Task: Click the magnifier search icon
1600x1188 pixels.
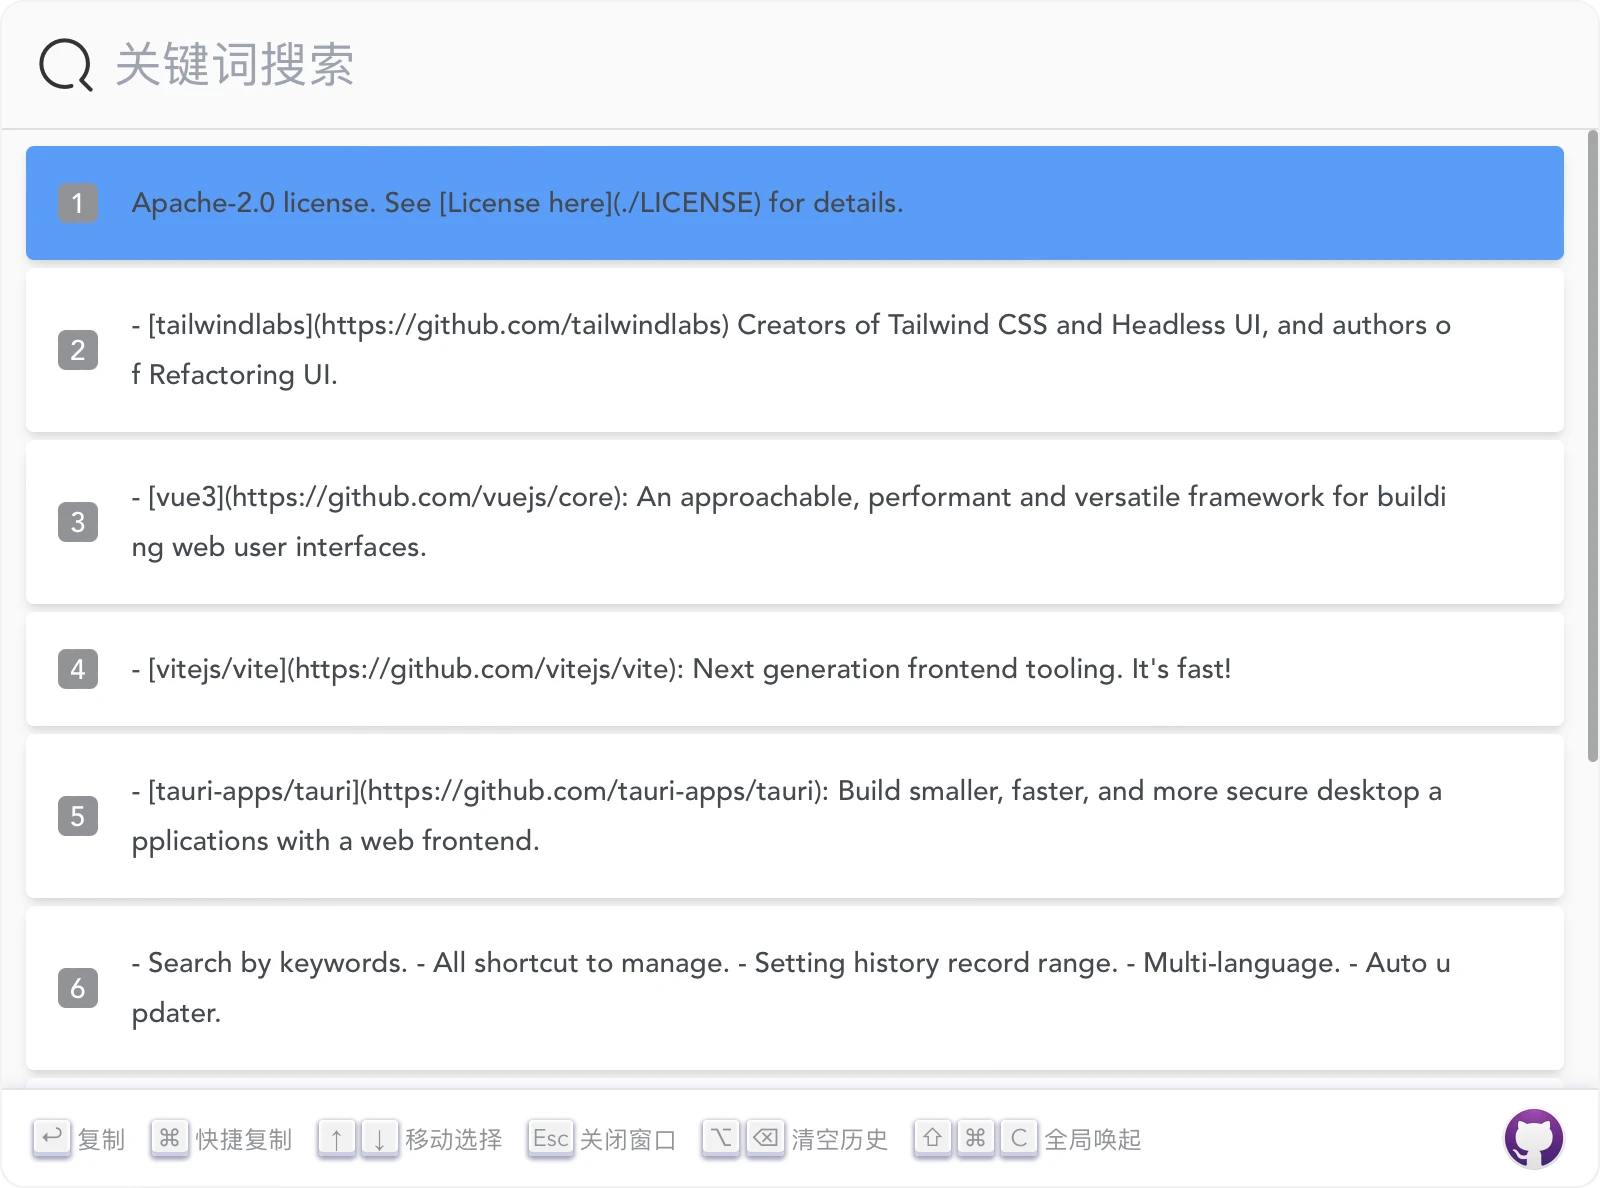Action: point(66,65)
